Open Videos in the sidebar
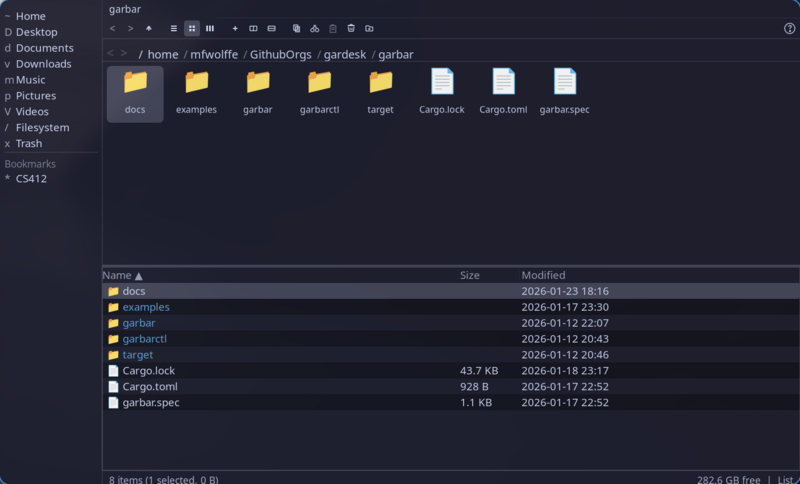 click(x=32, y=112)
